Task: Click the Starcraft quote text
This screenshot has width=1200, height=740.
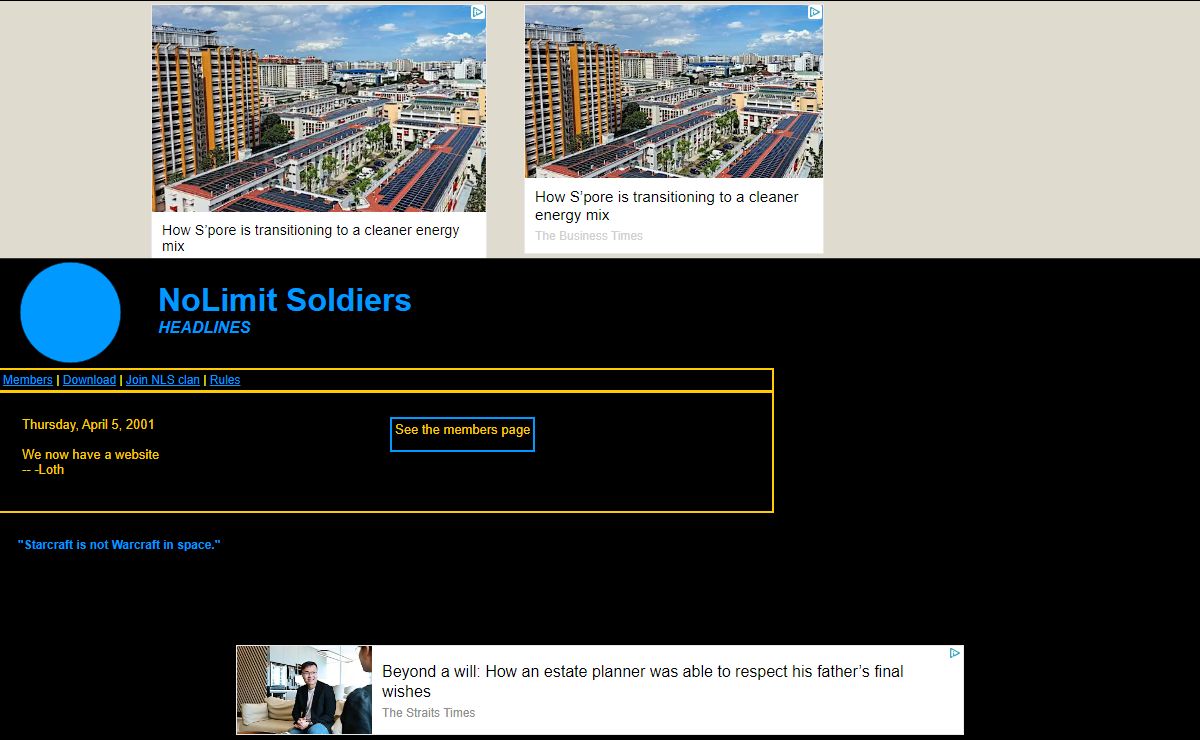Action: click(119, 545)
